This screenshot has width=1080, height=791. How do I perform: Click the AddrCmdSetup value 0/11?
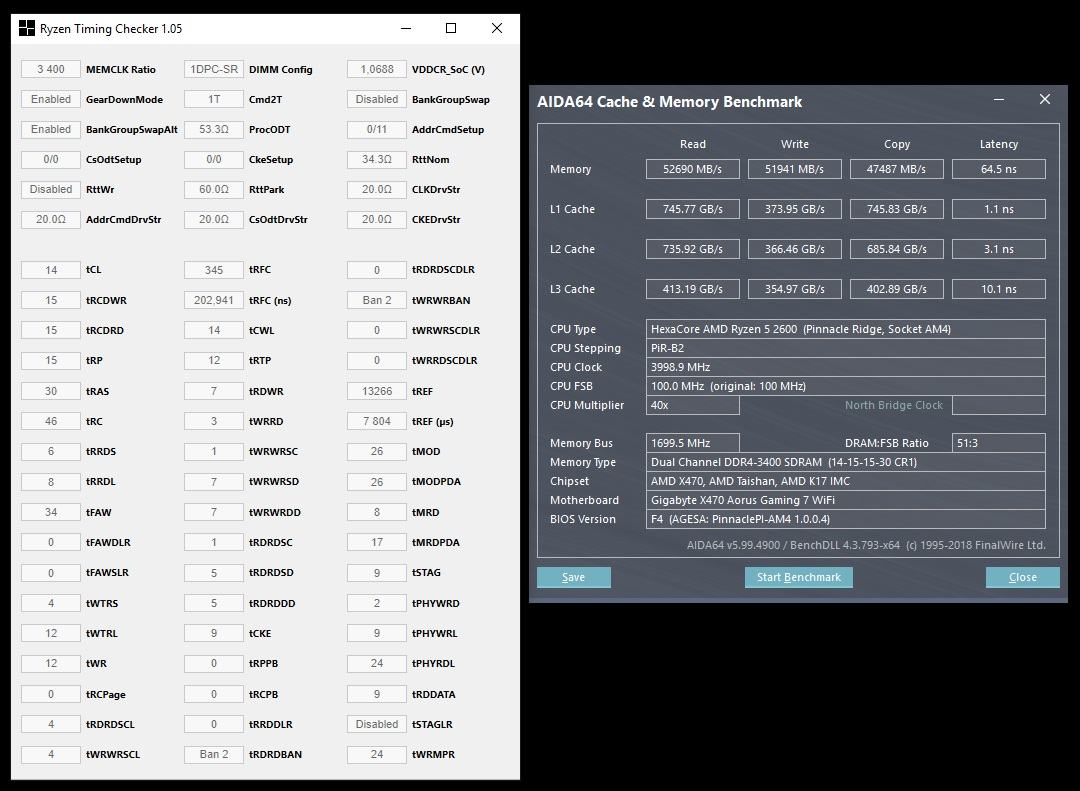[x=377, y=129]
